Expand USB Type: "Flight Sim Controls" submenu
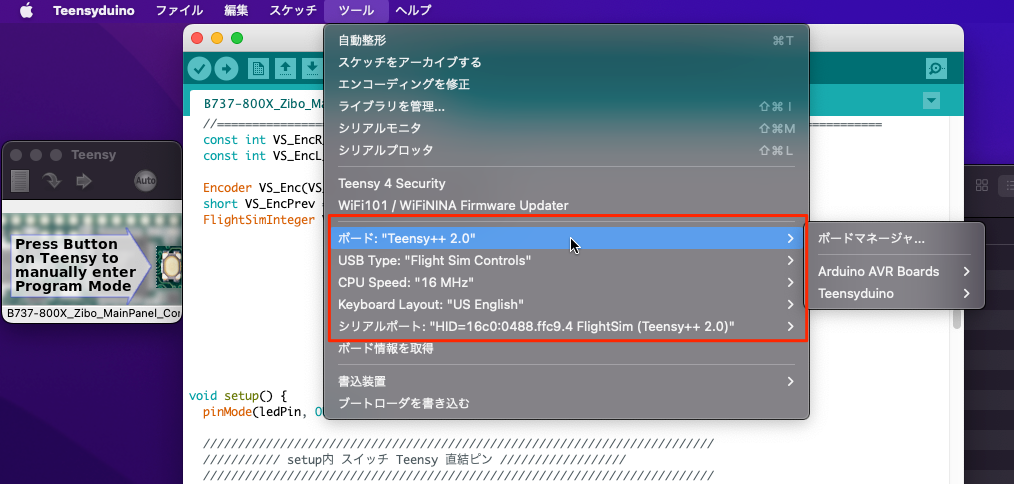The height and width of the screenshot is (484, 1014). [x=566, y=260]
